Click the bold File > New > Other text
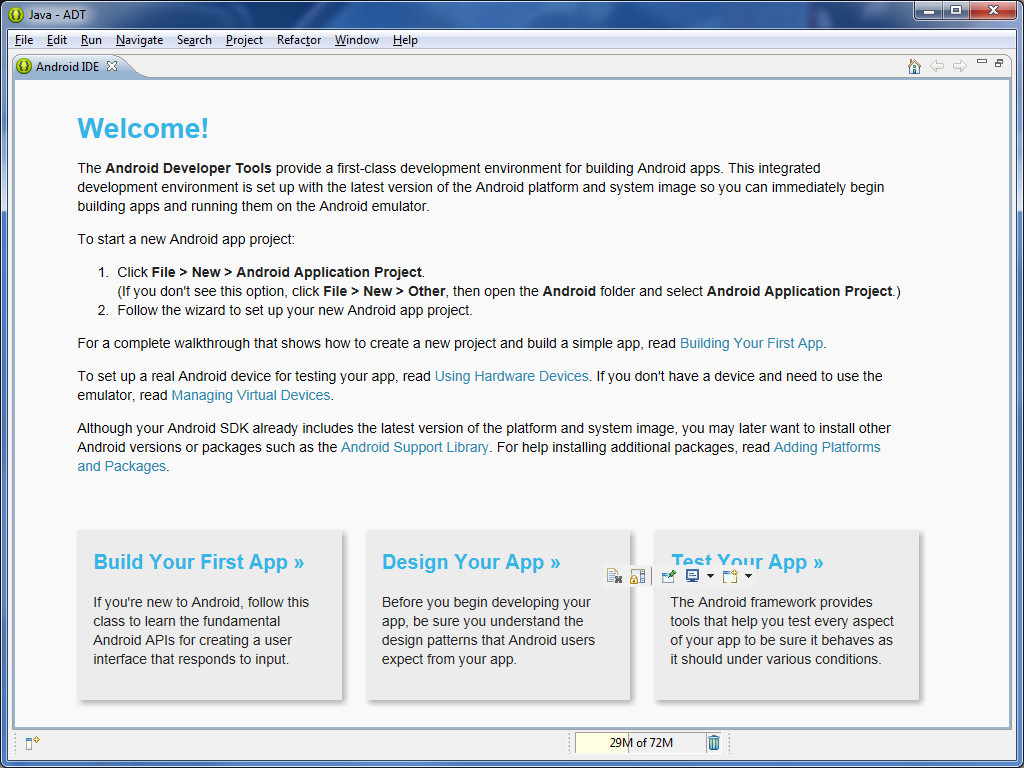 pyautogui.click(x=384, y=291)
